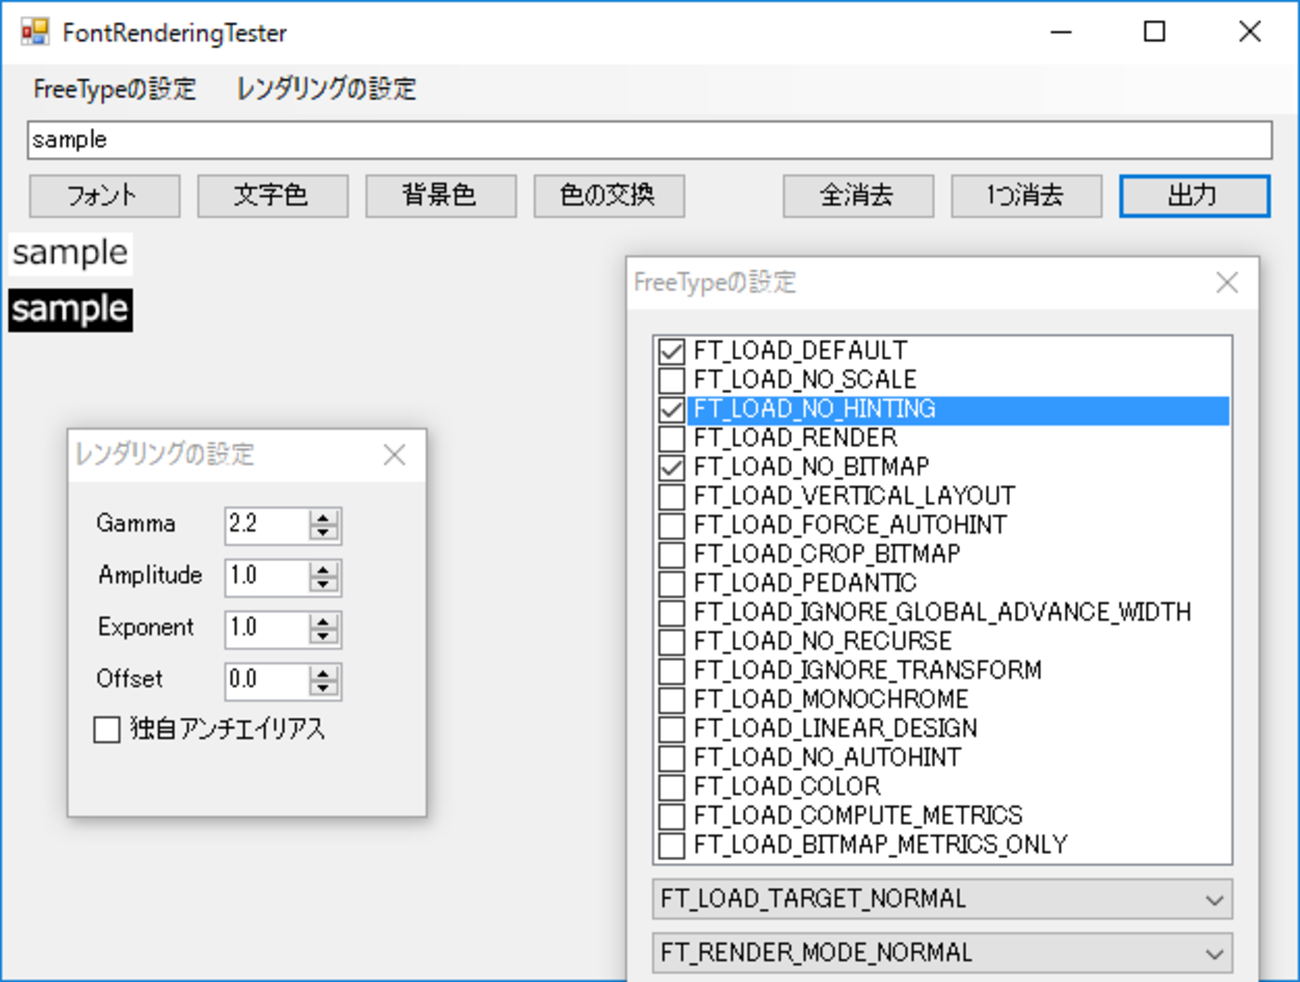The image size is (1300, 982).
Task: Tick the FT_LOAD_COLOR checkbox
Action: click(x=672, y=786)
